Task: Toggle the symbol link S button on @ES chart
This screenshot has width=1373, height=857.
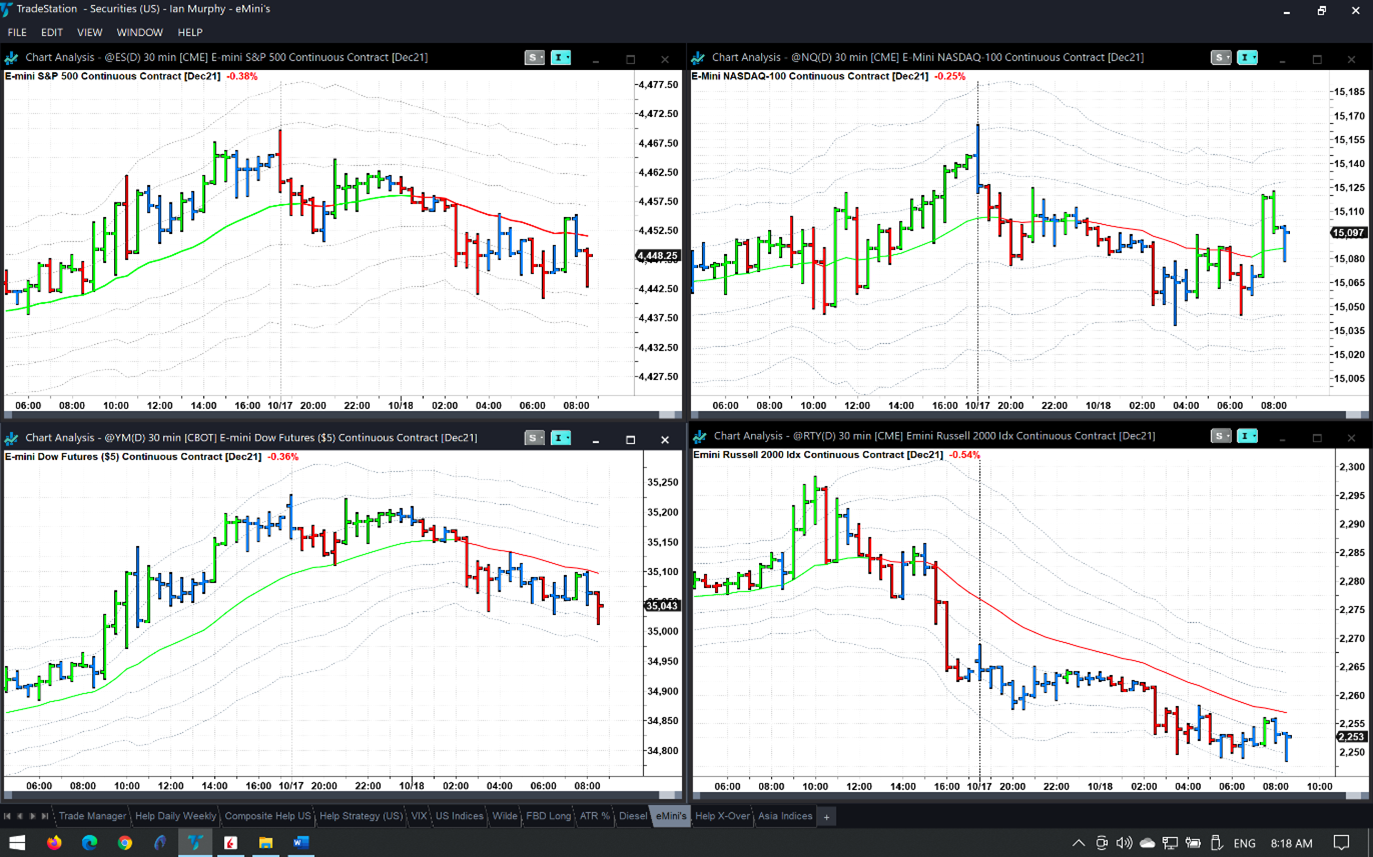Action: 532,58
